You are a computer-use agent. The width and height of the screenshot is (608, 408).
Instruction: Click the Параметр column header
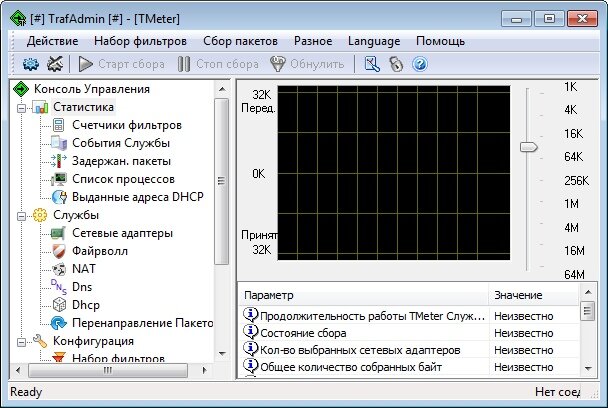point(363,296)
